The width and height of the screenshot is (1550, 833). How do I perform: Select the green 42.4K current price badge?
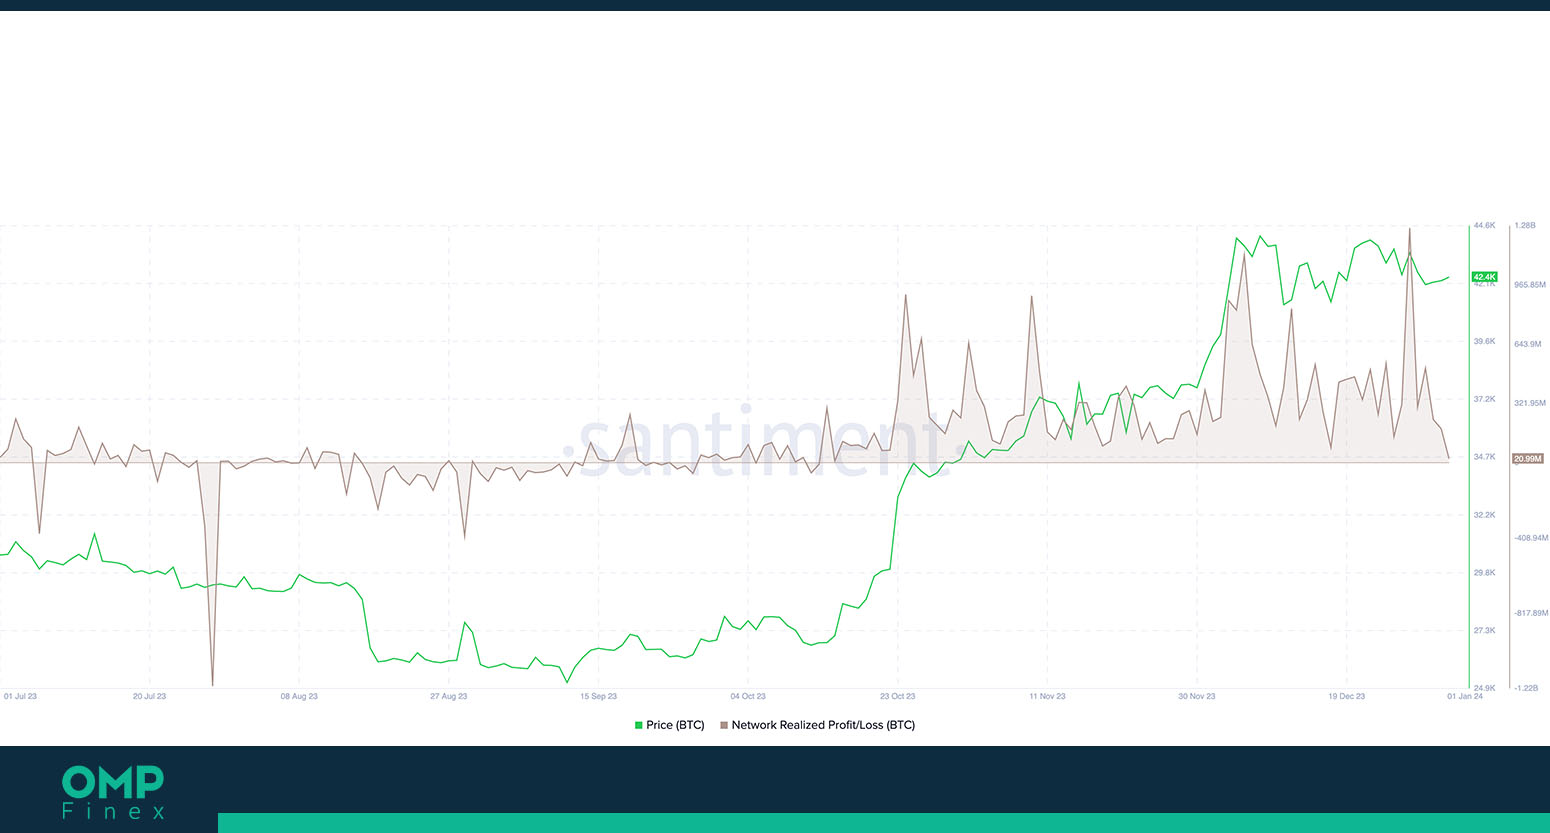click(1484, 277)
